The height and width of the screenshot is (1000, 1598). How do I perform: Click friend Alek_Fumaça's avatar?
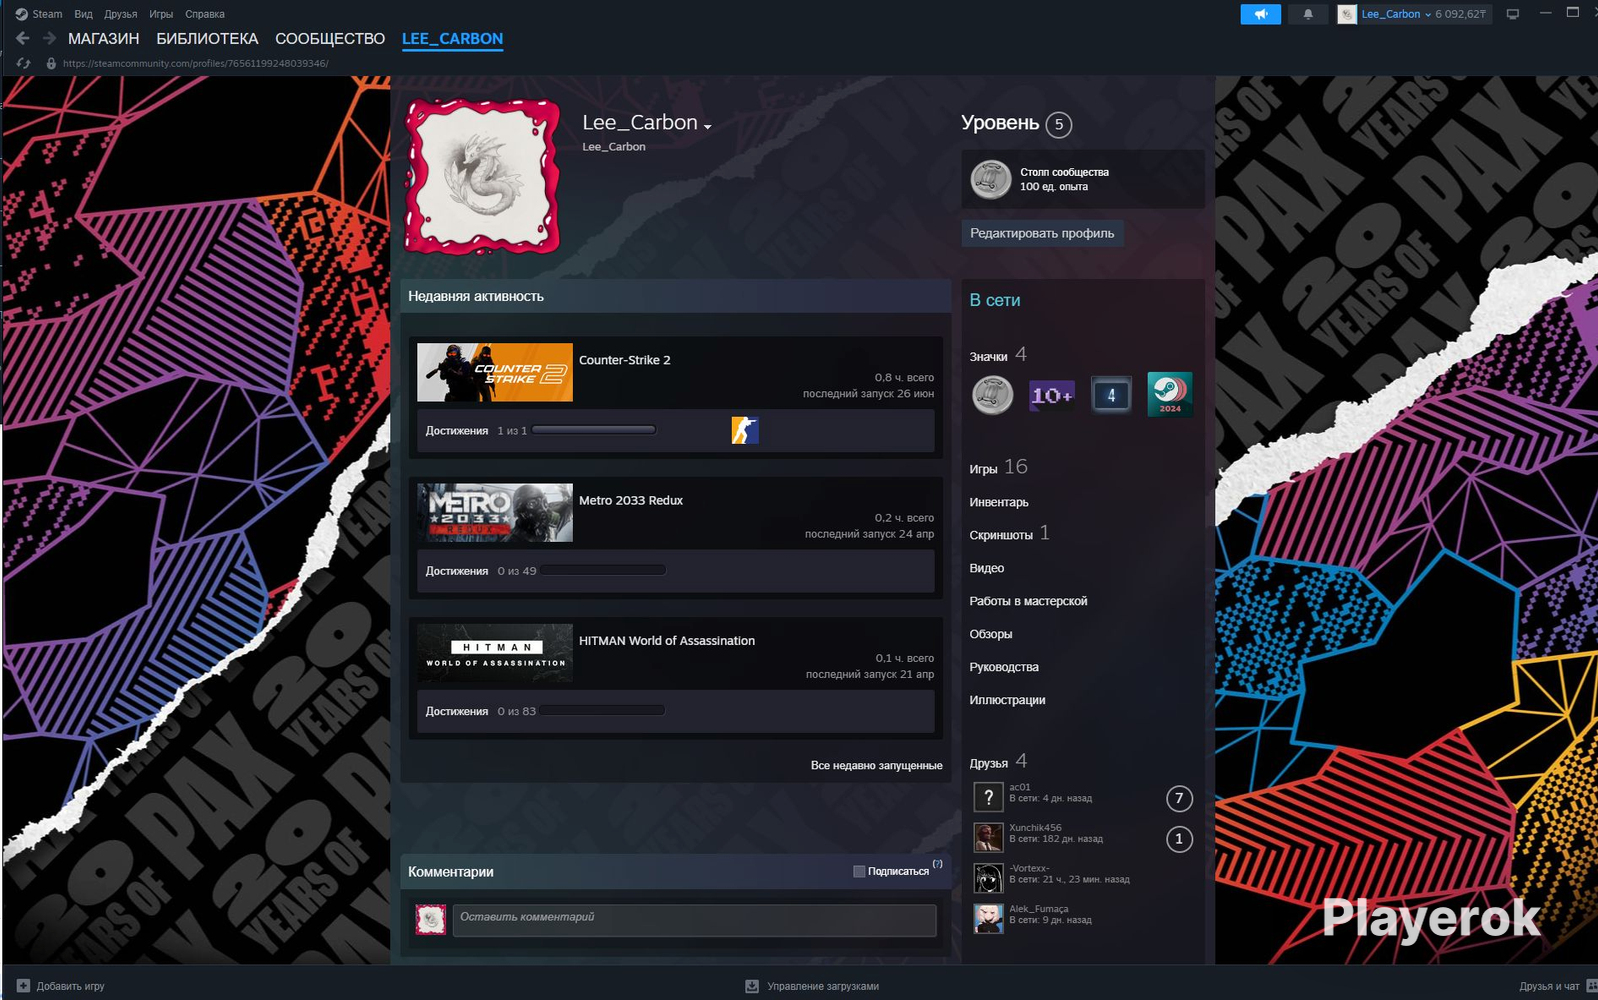pos(988,918)
